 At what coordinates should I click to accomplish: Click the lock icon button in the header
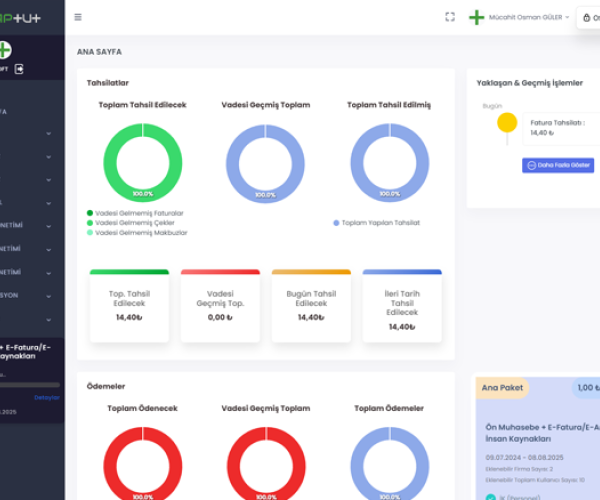click(x=589, y=18)
